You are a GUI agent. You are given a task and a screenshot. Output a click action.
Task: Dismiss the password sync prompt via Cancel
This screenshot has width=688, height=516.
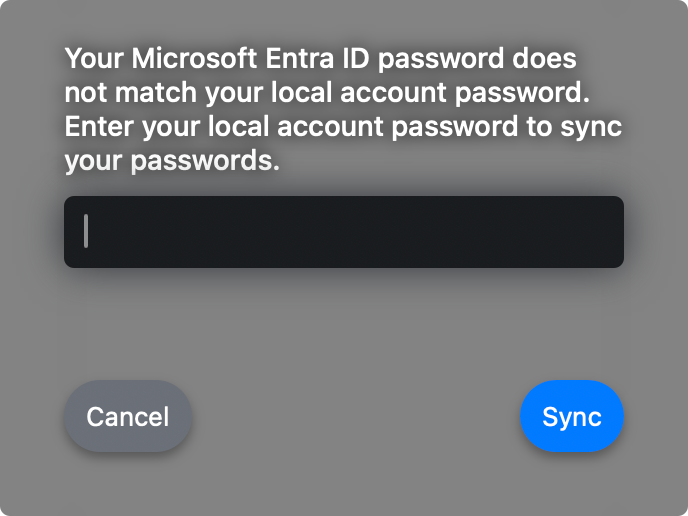128,416
